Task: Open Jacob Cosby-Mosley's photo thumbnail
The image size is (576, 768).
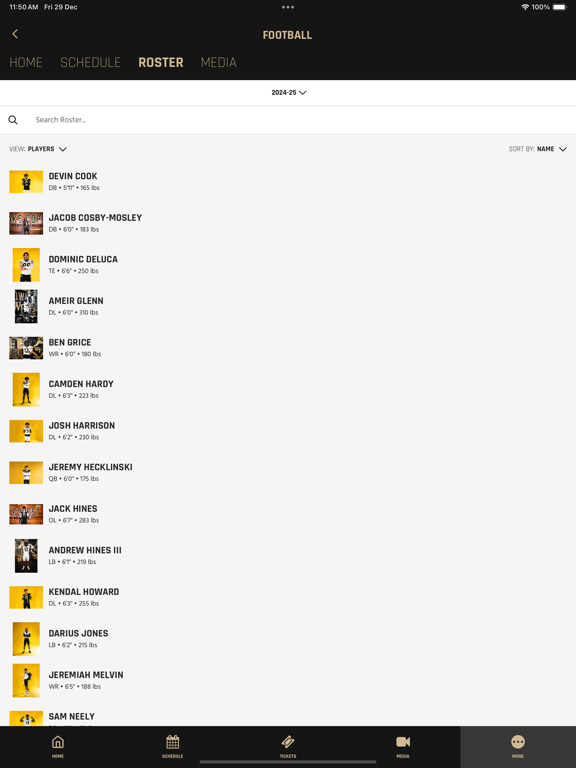Action: coord(26,223)
